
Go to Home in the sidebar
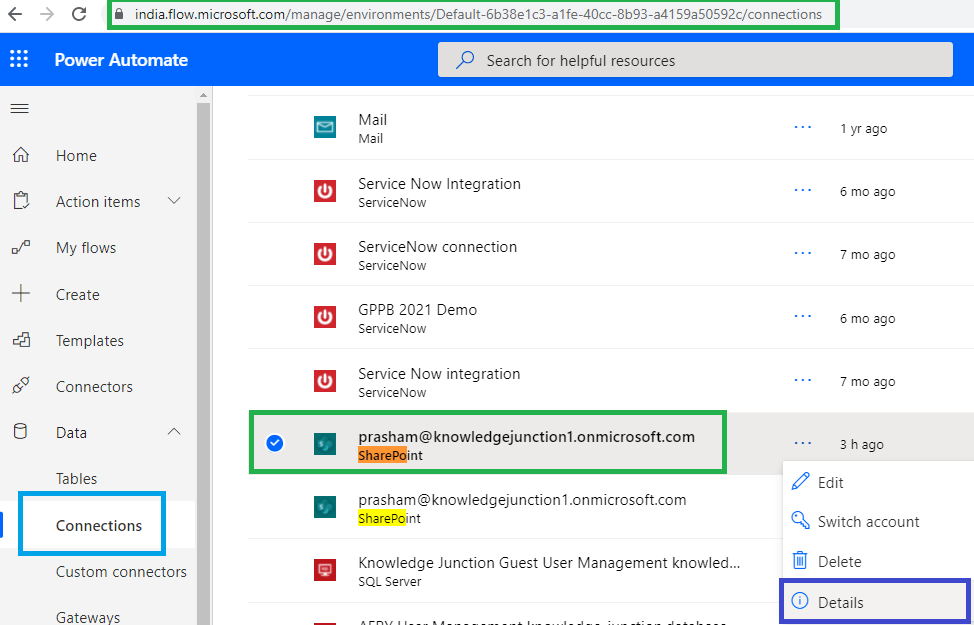click(x=76, y=155)
